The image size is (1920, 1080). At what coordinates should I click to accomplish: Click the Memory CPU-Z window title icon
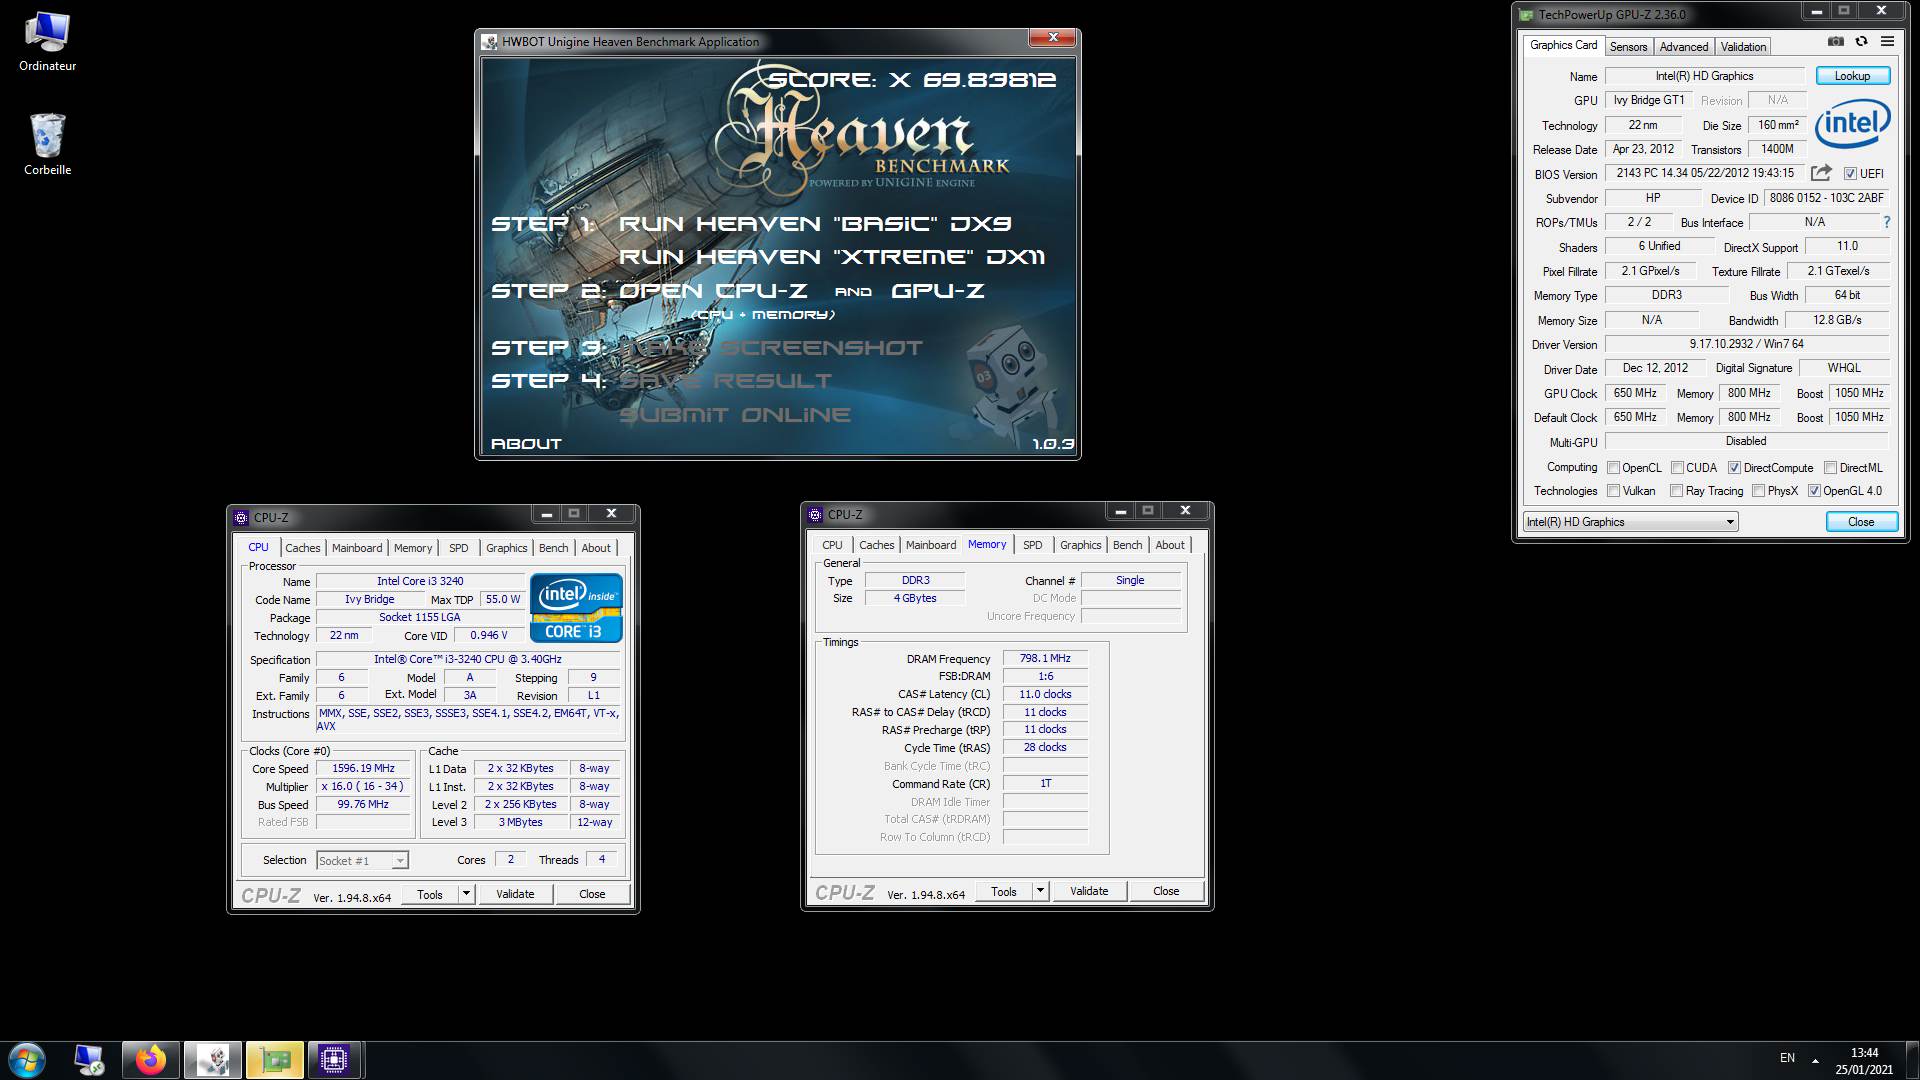point(815,514)
